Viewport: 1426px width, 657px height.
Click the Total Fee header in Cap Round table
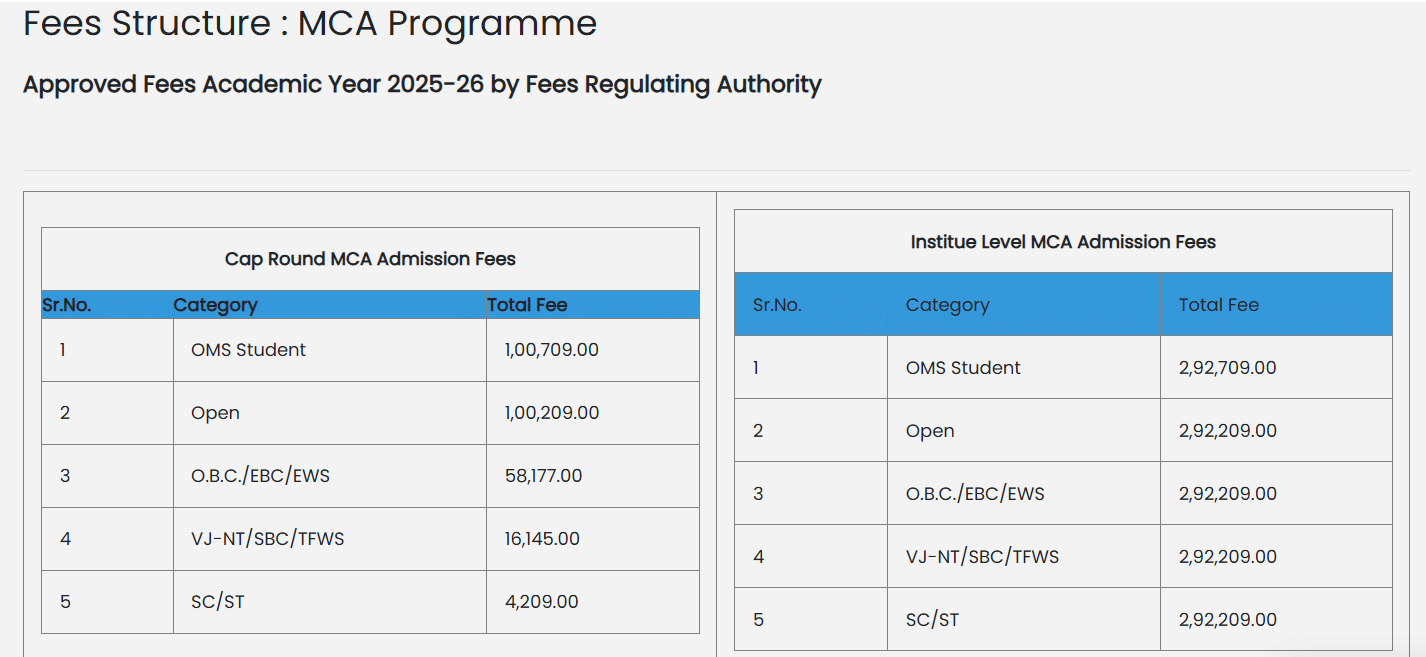click(x=527, y=305)
